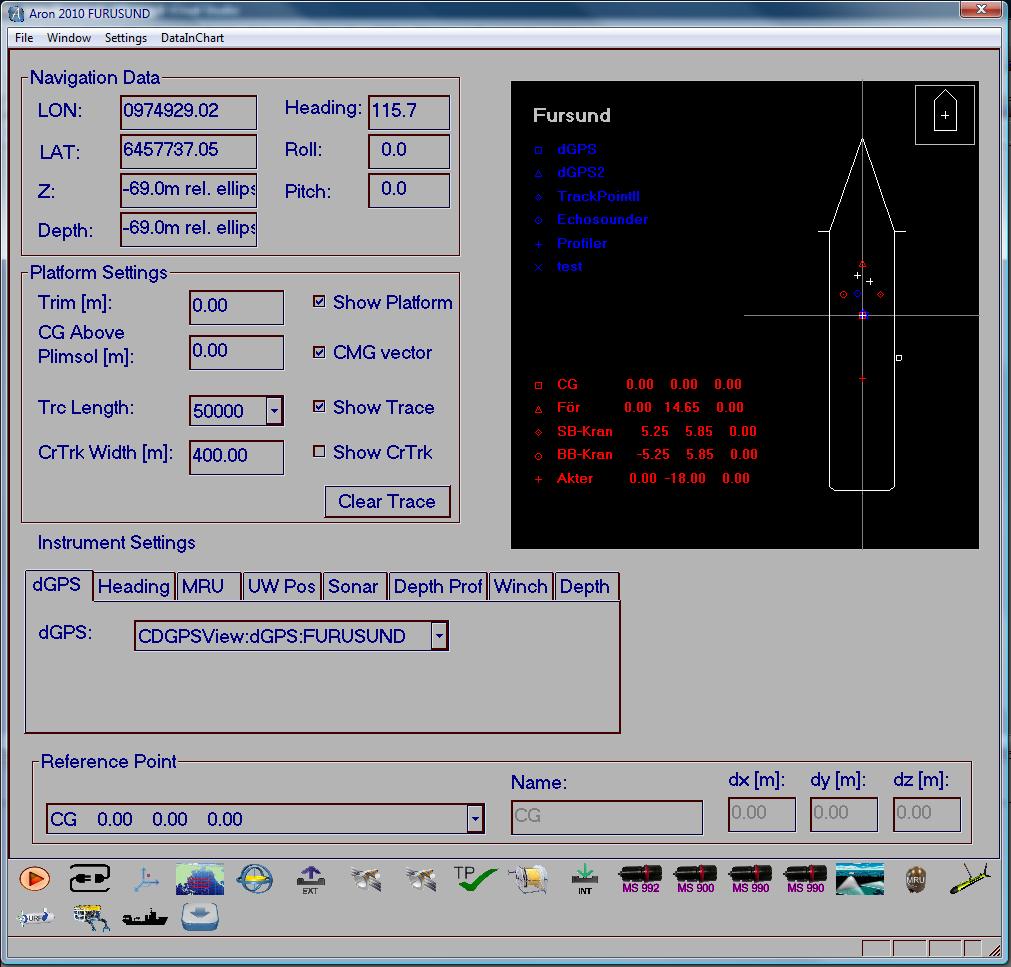Open the MS 990 icon next to MS 900
This screenshot has width=1011, height=967.
[x=751, y=880]
